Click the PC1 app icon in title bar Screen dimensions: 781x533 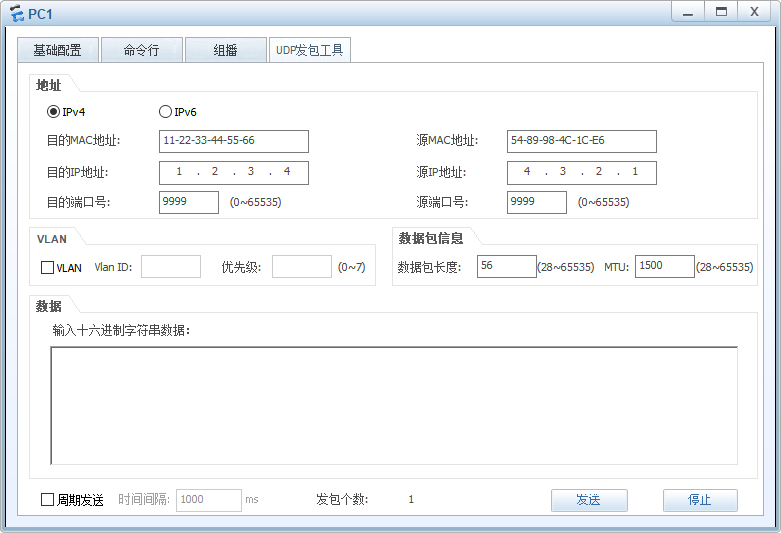pos(17,13)
